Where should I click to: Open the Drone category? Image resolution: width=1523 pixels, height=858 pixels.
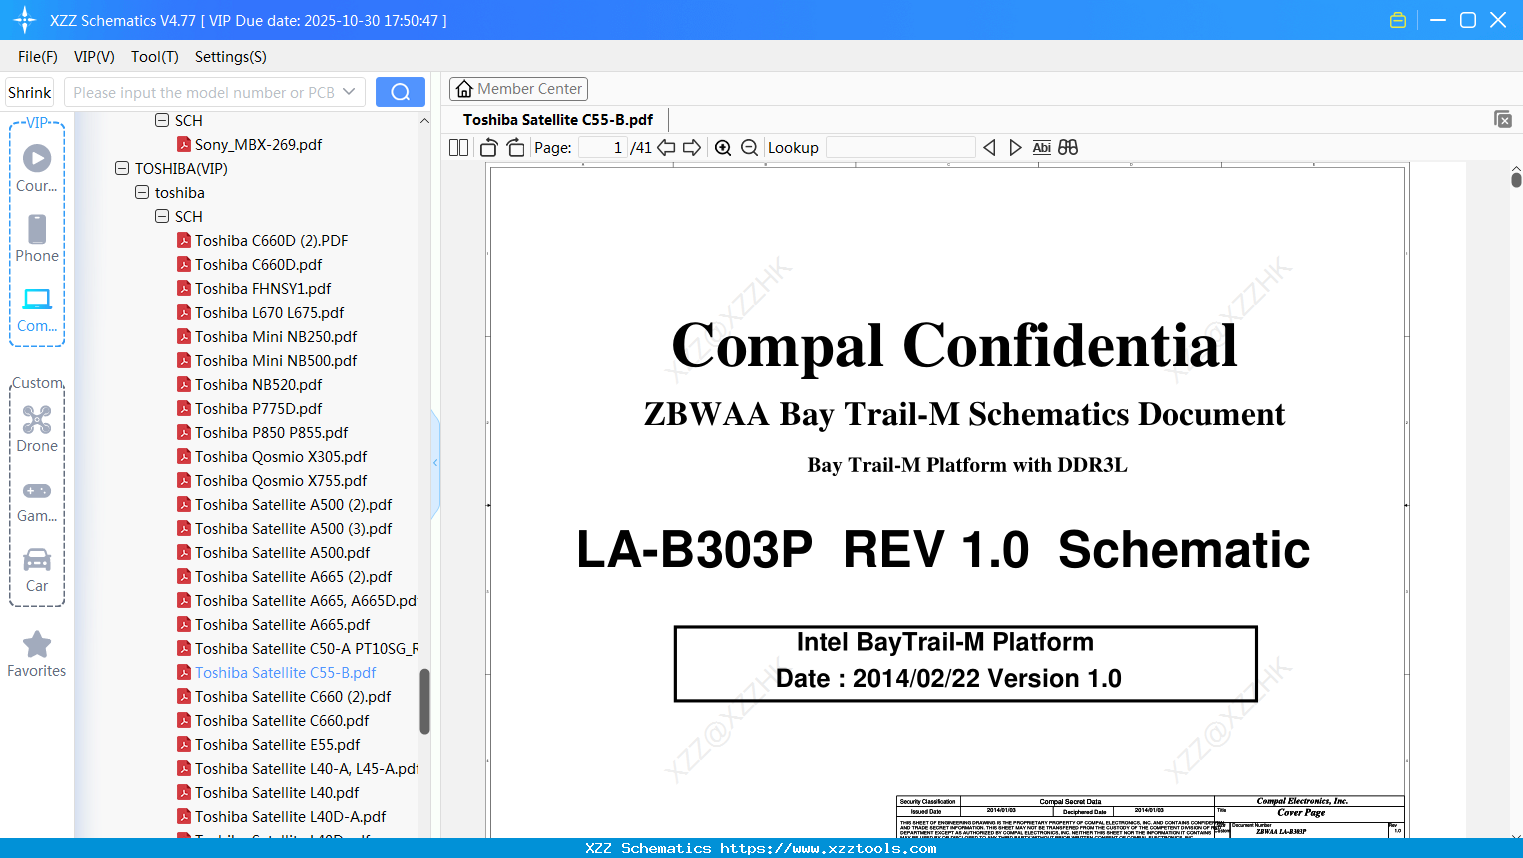click(x=37, y=428)
